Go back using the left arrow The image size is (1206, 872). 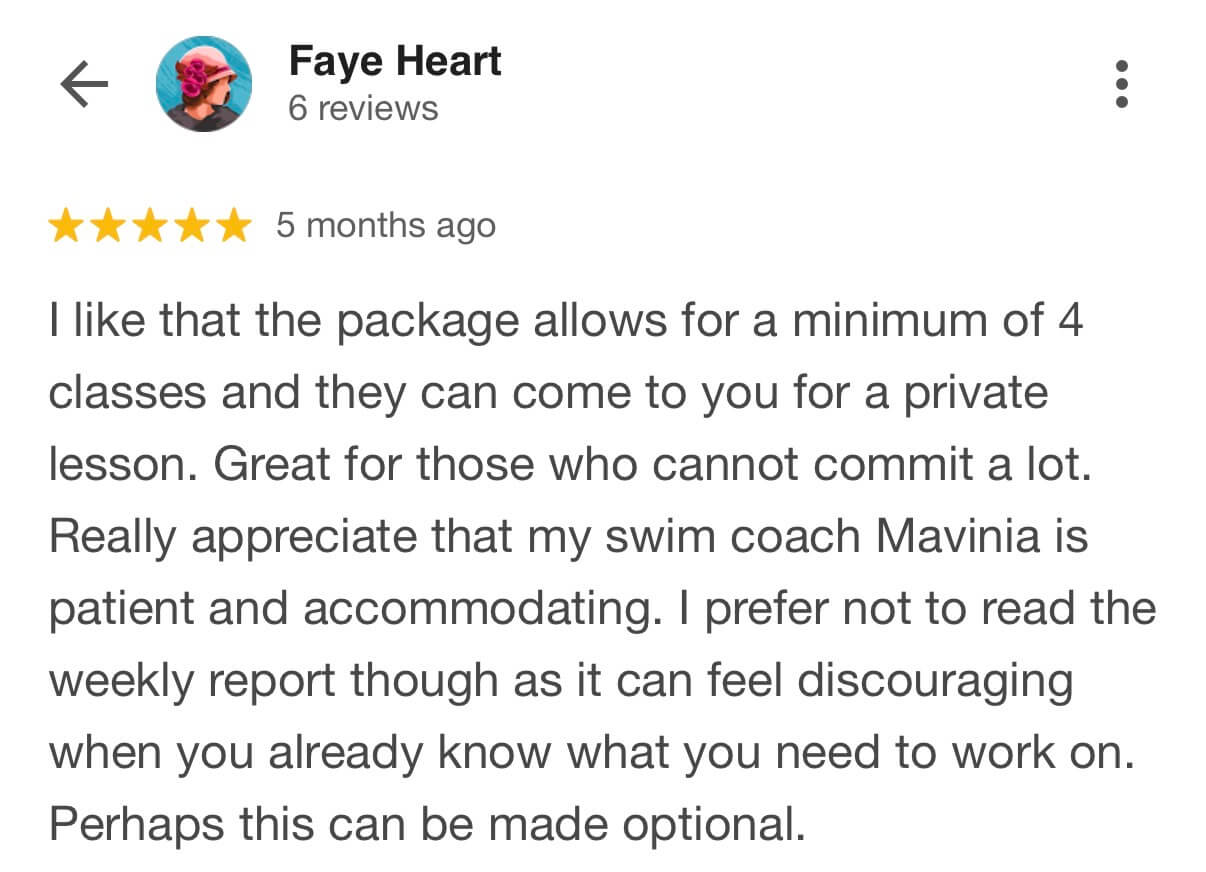(84, 86)
